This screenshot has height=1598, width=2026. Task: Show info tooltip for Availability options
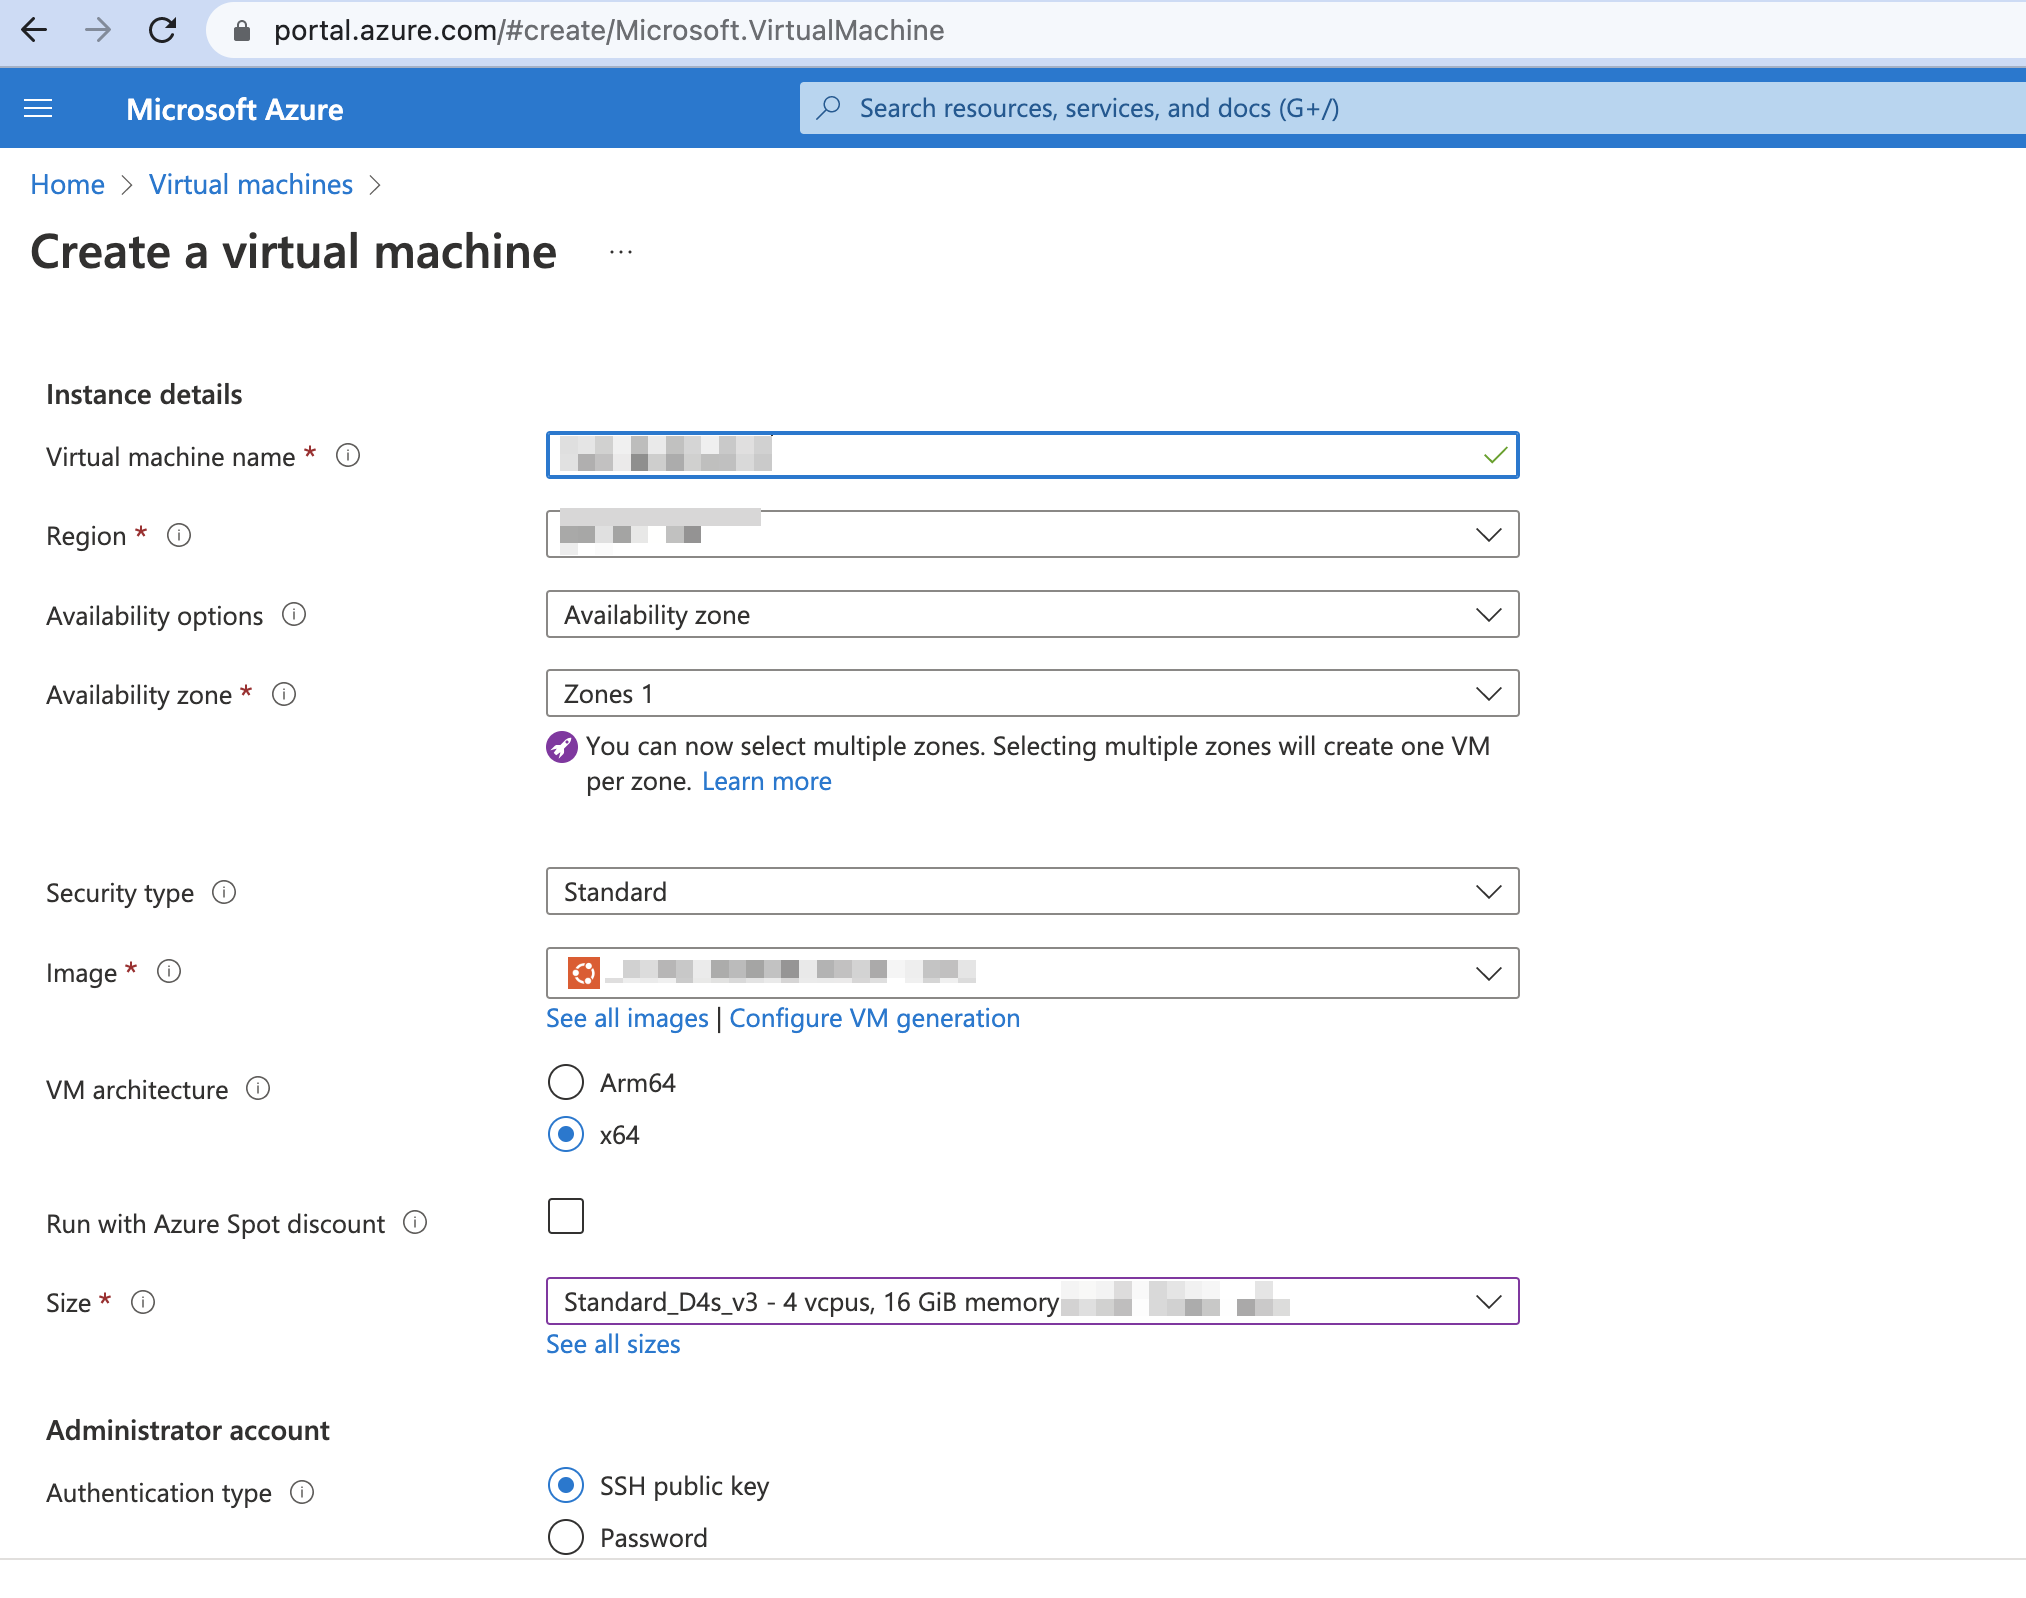point(294,614)
